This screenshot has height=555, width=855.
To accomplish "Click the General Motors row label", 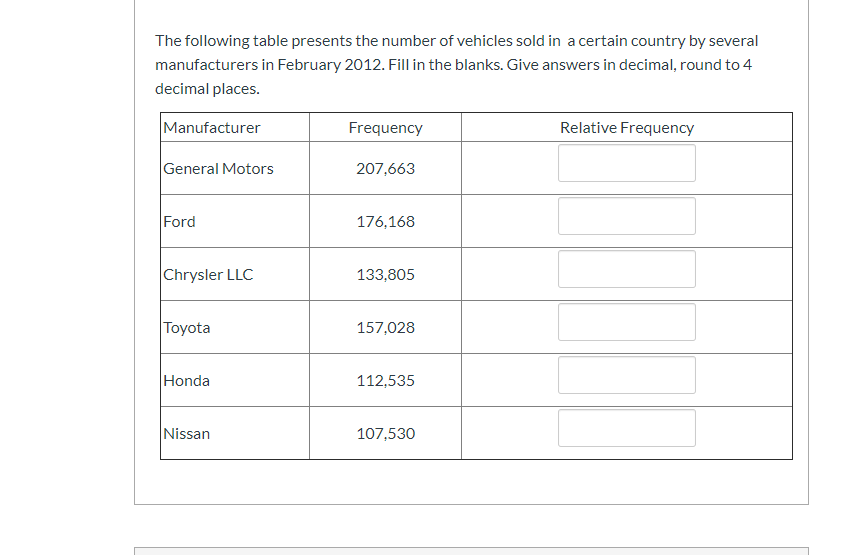I will (219, 169).
